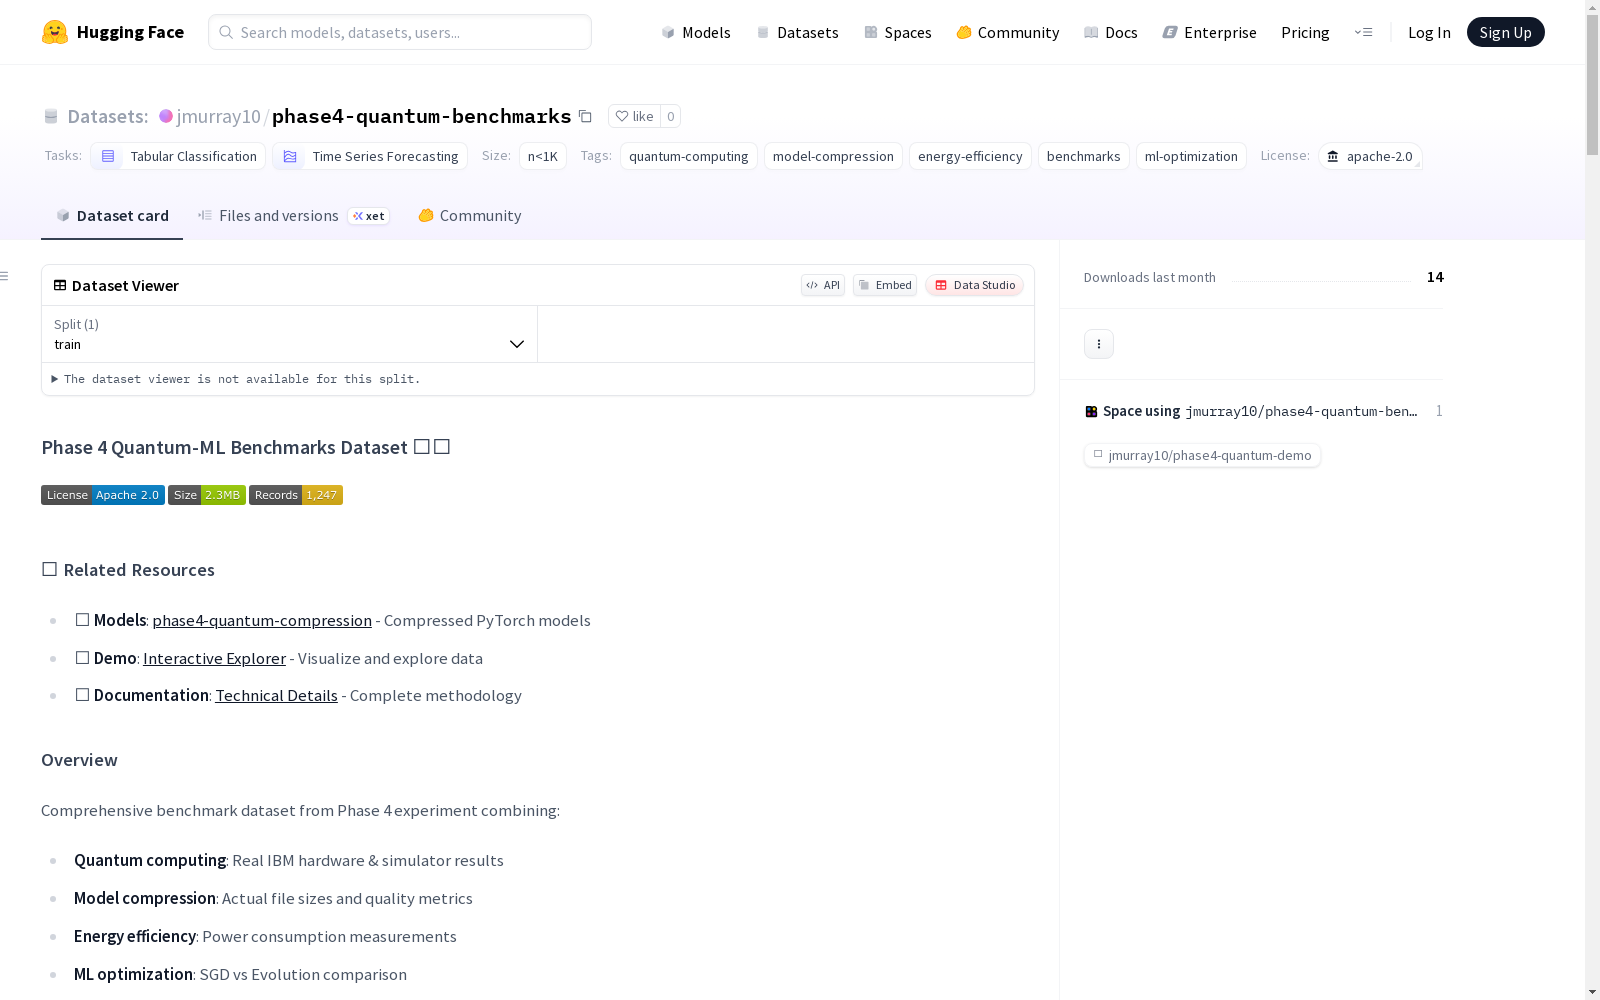This screenshot has height=1000, width=1600.
Task: Click the jmurray10 avatar circle
Action: 166,116
